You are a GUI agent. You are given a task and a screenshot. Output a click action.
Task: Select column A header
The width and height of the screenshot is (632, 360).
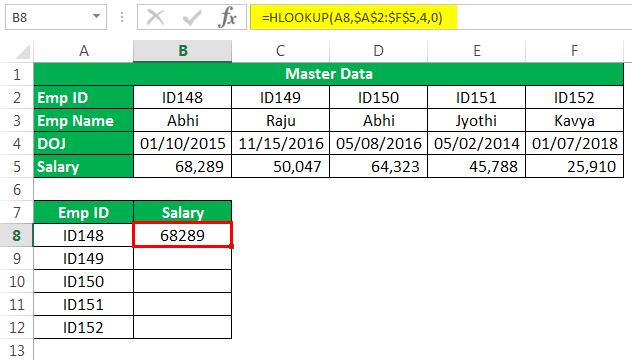click(x=83, y=51)
